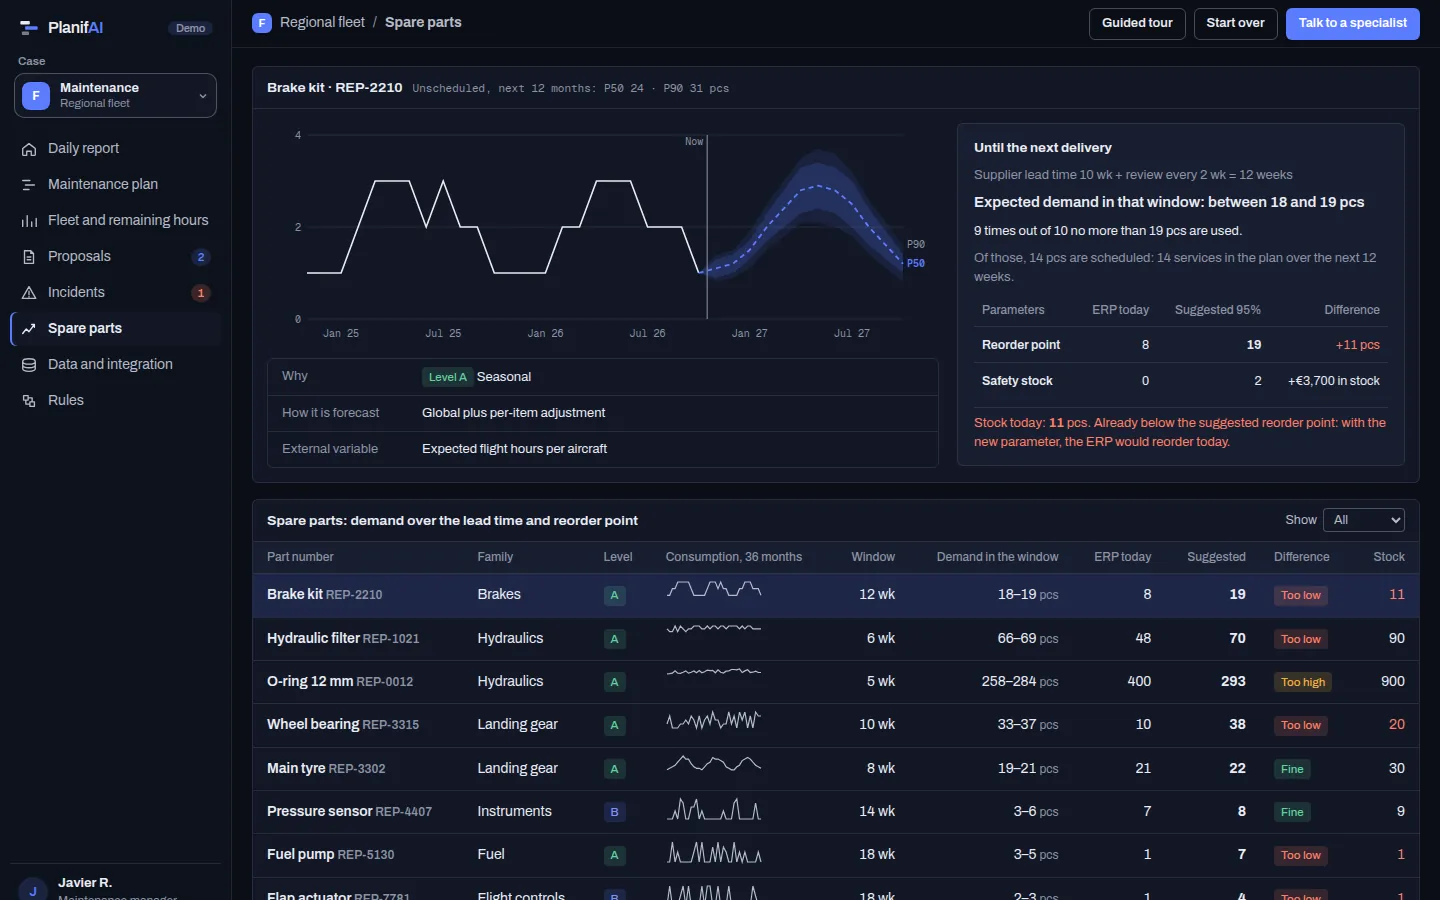This screenshot has height=900, width=1440.
Task: Click the Rules icon in sidebar
Action: click(x=29, y=401)
